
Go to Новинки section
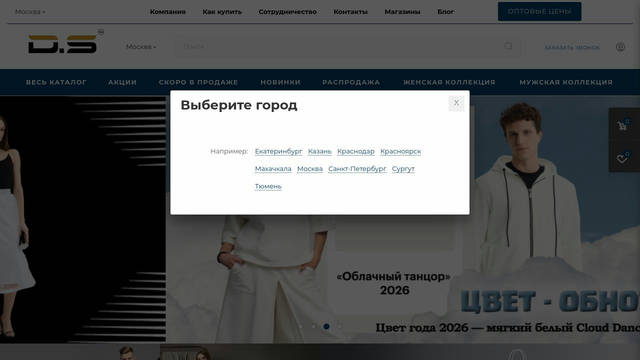click(280, 82)
